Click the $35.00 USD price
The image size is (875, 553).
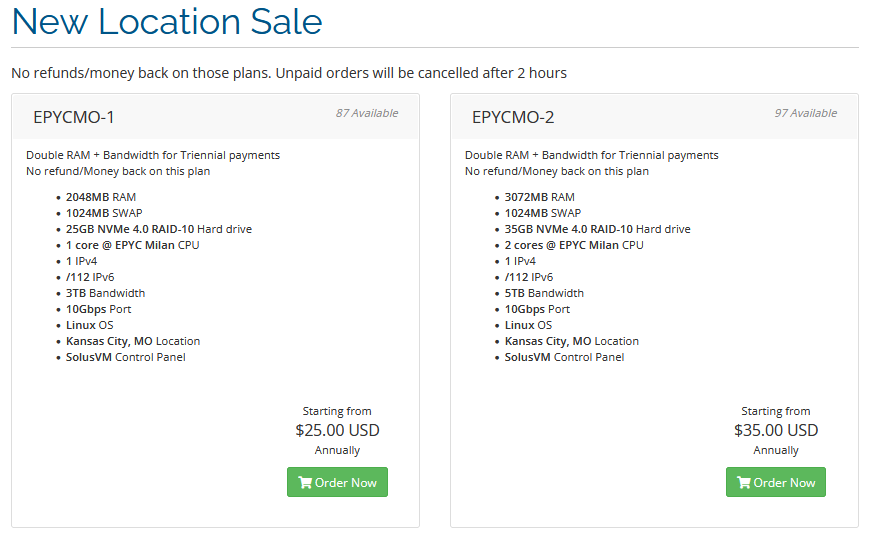pyautogui.click(x=776, y=431)
